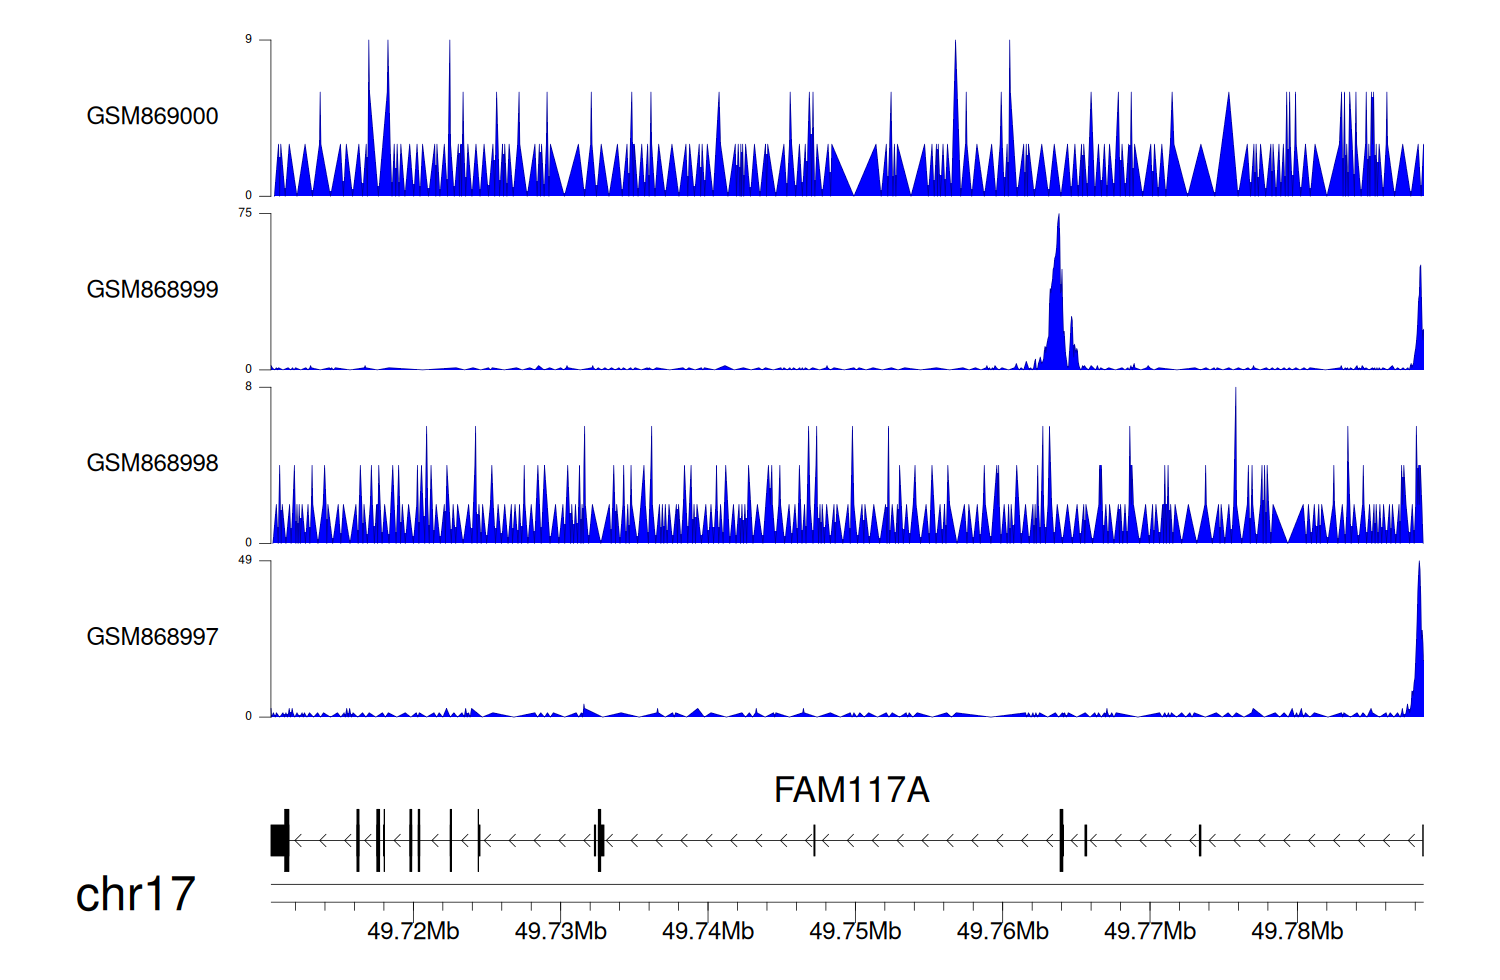
Task: Click the y-axis maximum value 75
Action: tap(245, 213)
